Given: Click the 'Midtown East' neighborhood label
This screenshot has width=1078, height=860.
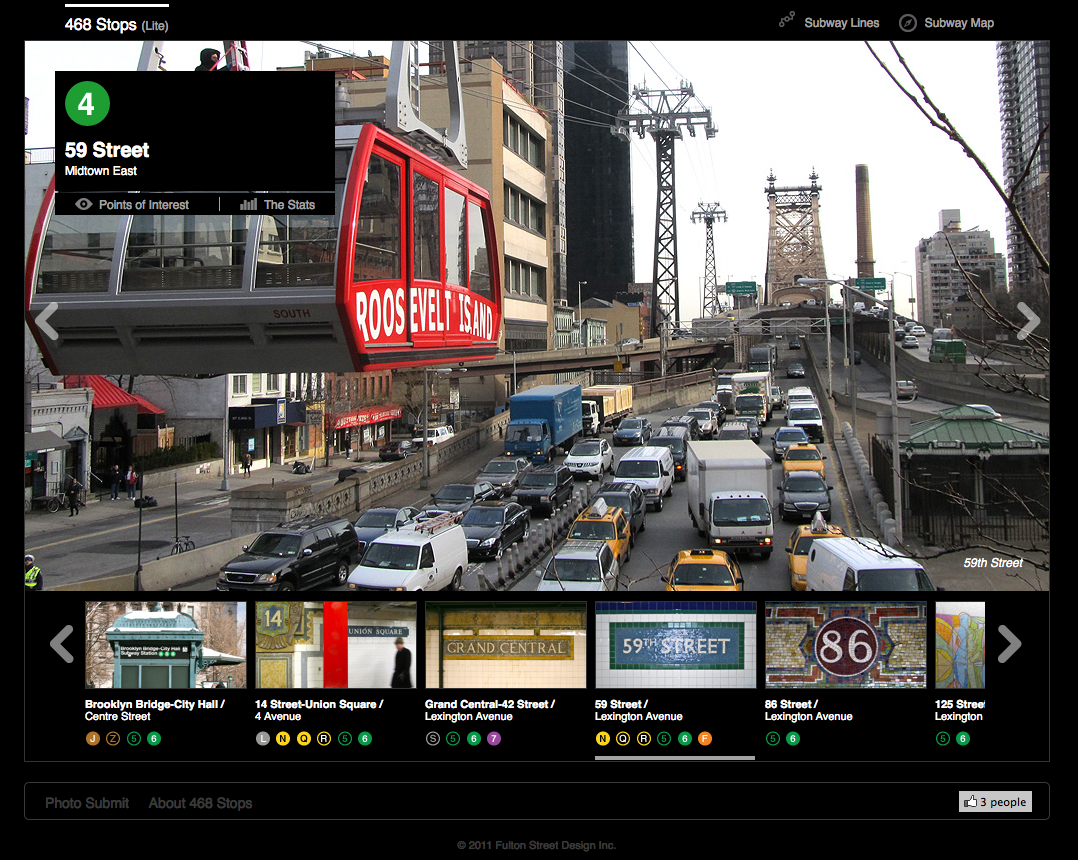Looking at the screenshot, I should (100, 170).
